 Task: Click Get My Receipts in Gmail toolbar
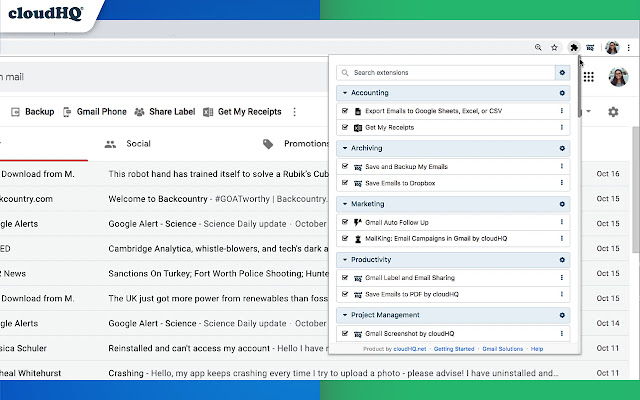point(242,112)
